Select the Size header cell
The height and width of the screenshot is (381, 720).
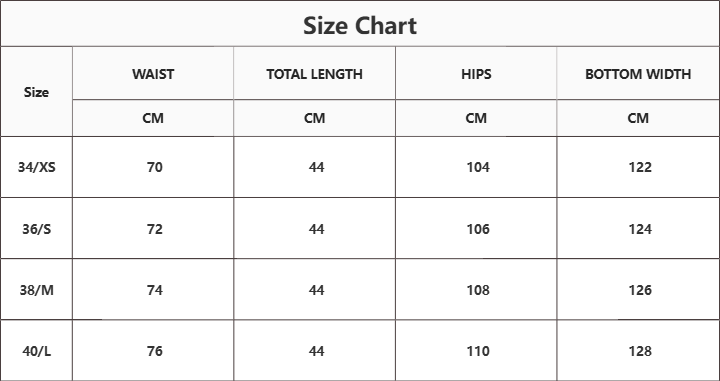tap(36, 92)
